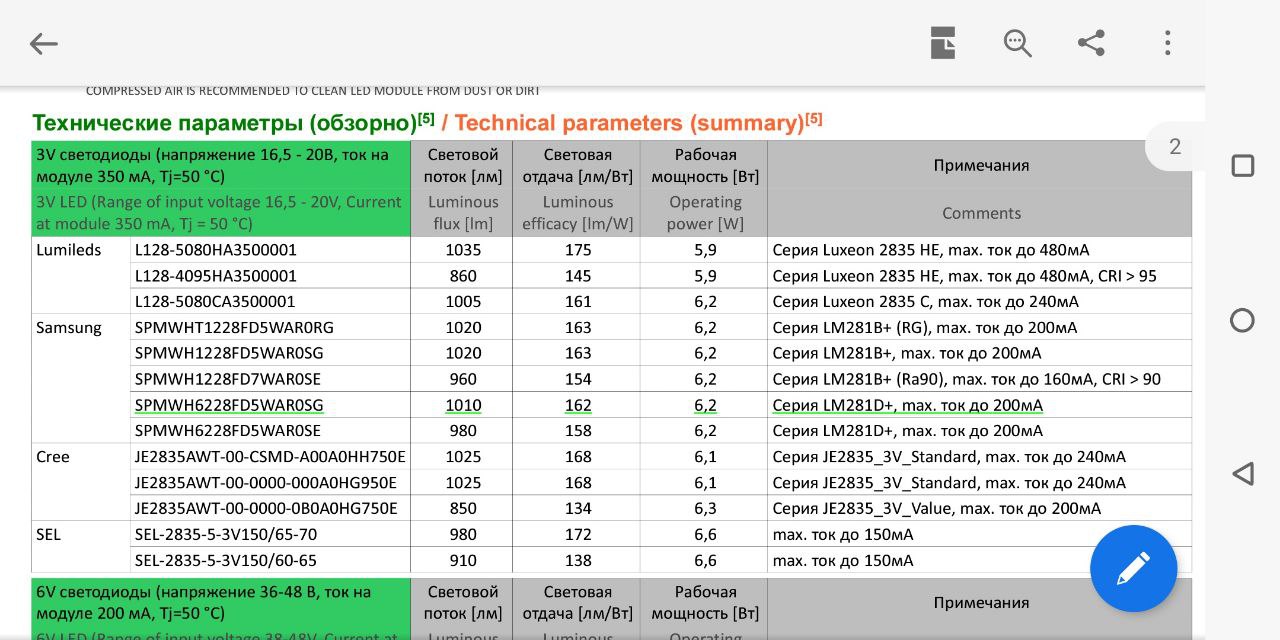Select part number L128-5080HA3500001

tap(216, 250)
